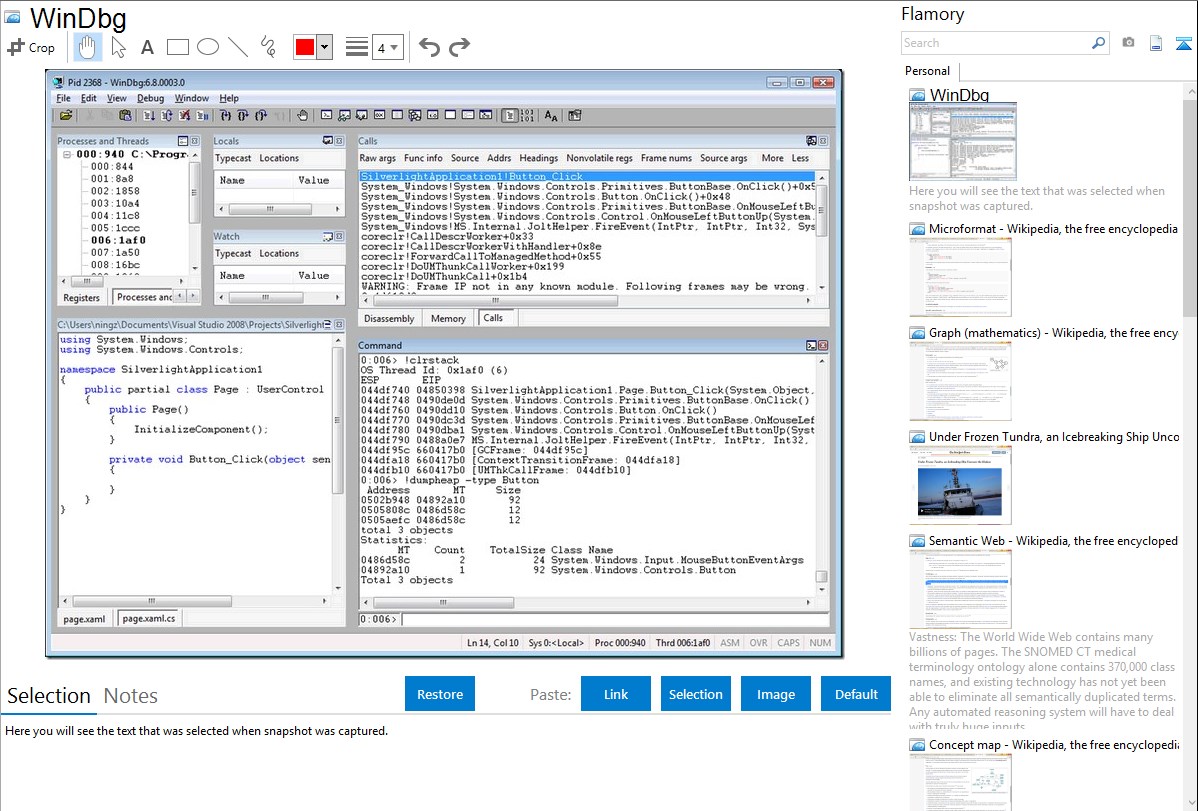The width and height of the screenshot is (1198, 811).
Task: Click the Registers tab under Processes panel
Action: coord(82,298)
